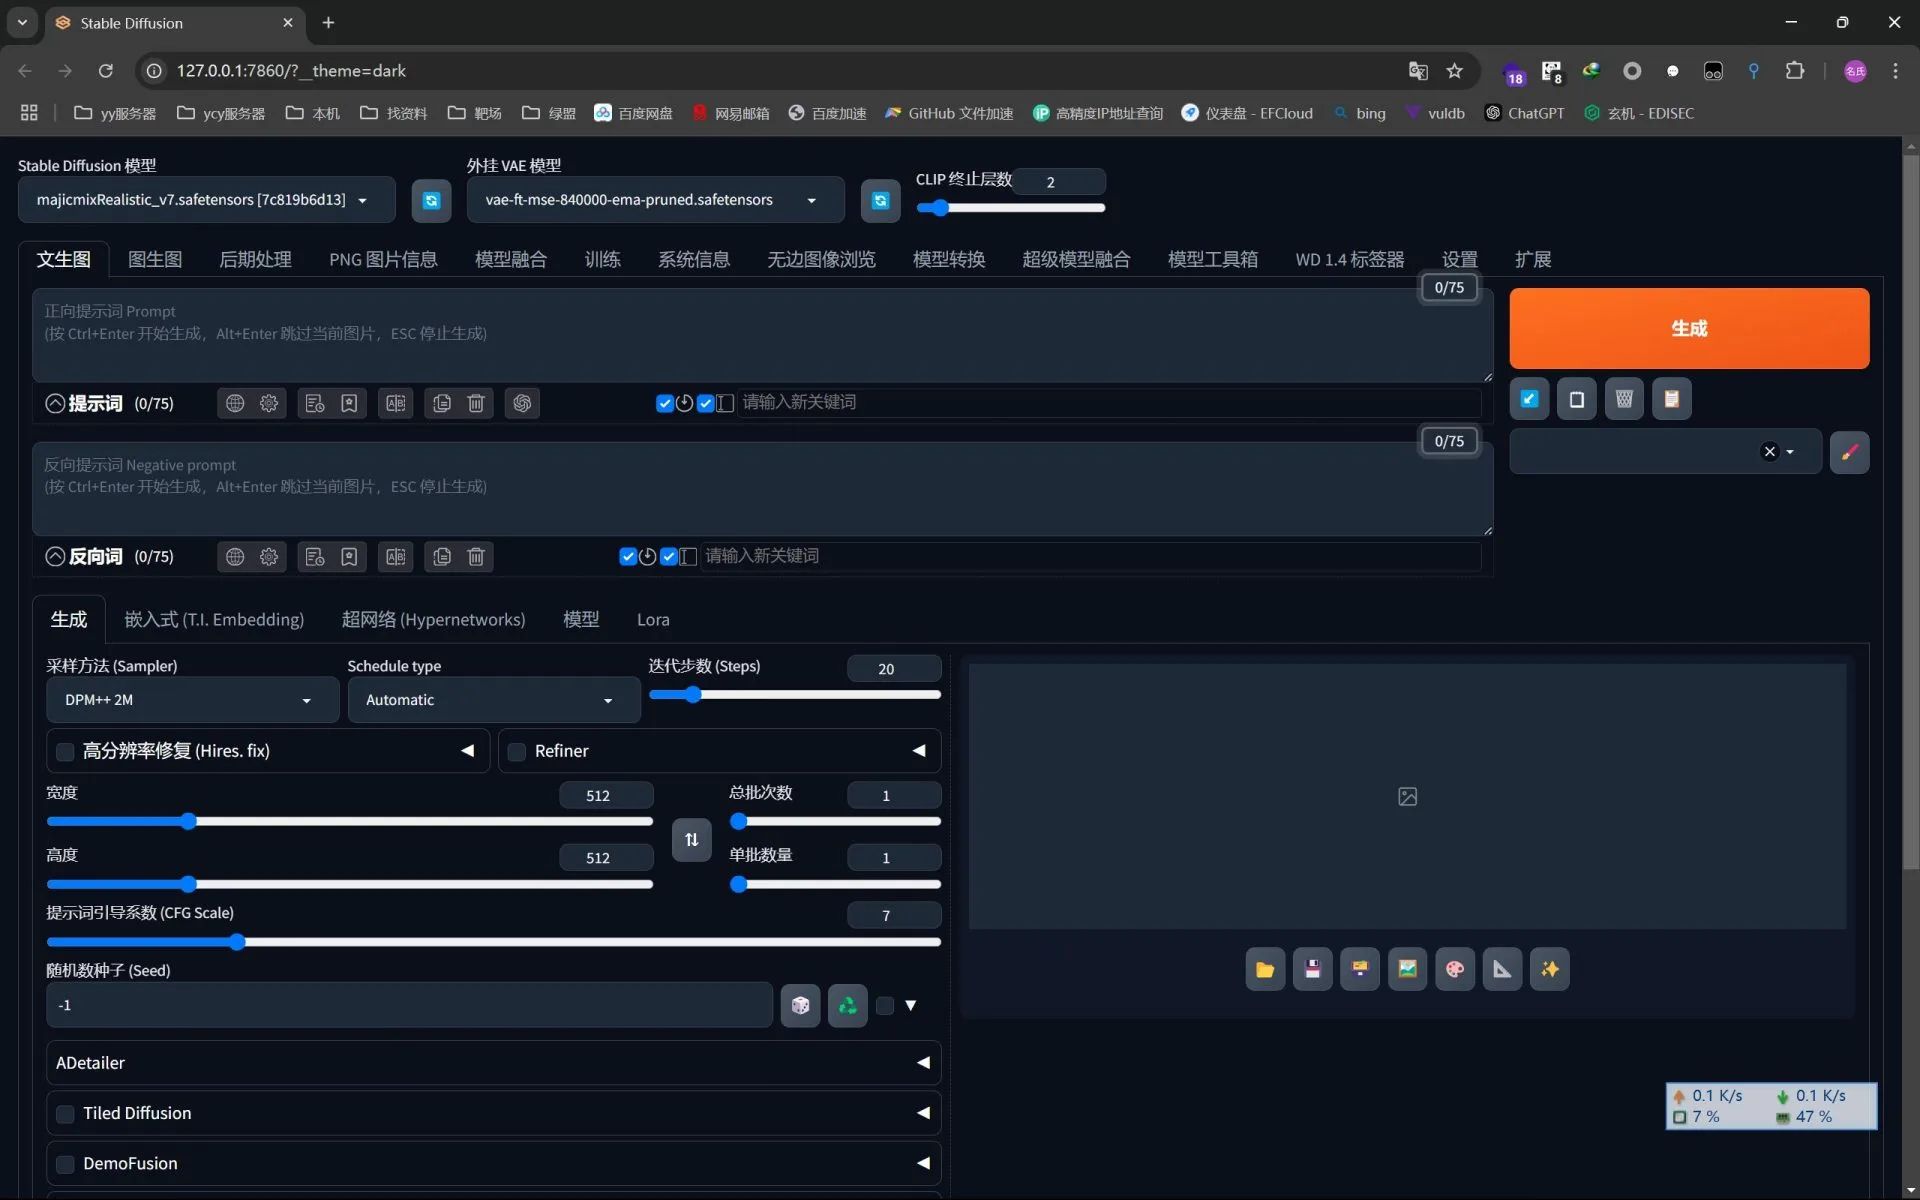
Task: Click the translate A|B icon in 提示词 toolbar
Action: pos(396,403)
